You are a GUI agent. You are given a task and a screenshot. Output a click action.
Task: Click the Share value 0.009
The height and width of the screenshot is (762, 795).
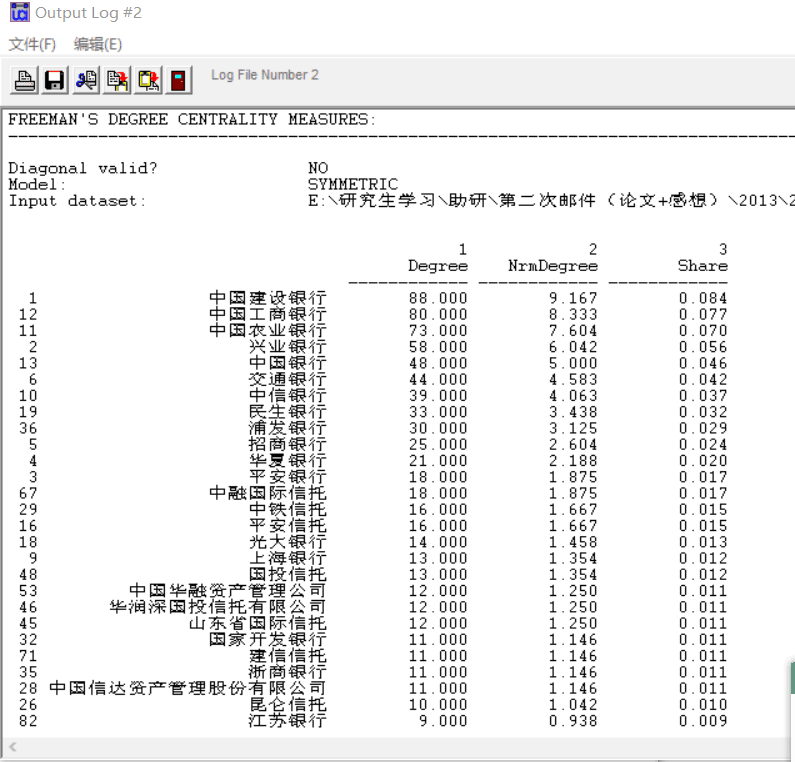pos(703,720)
